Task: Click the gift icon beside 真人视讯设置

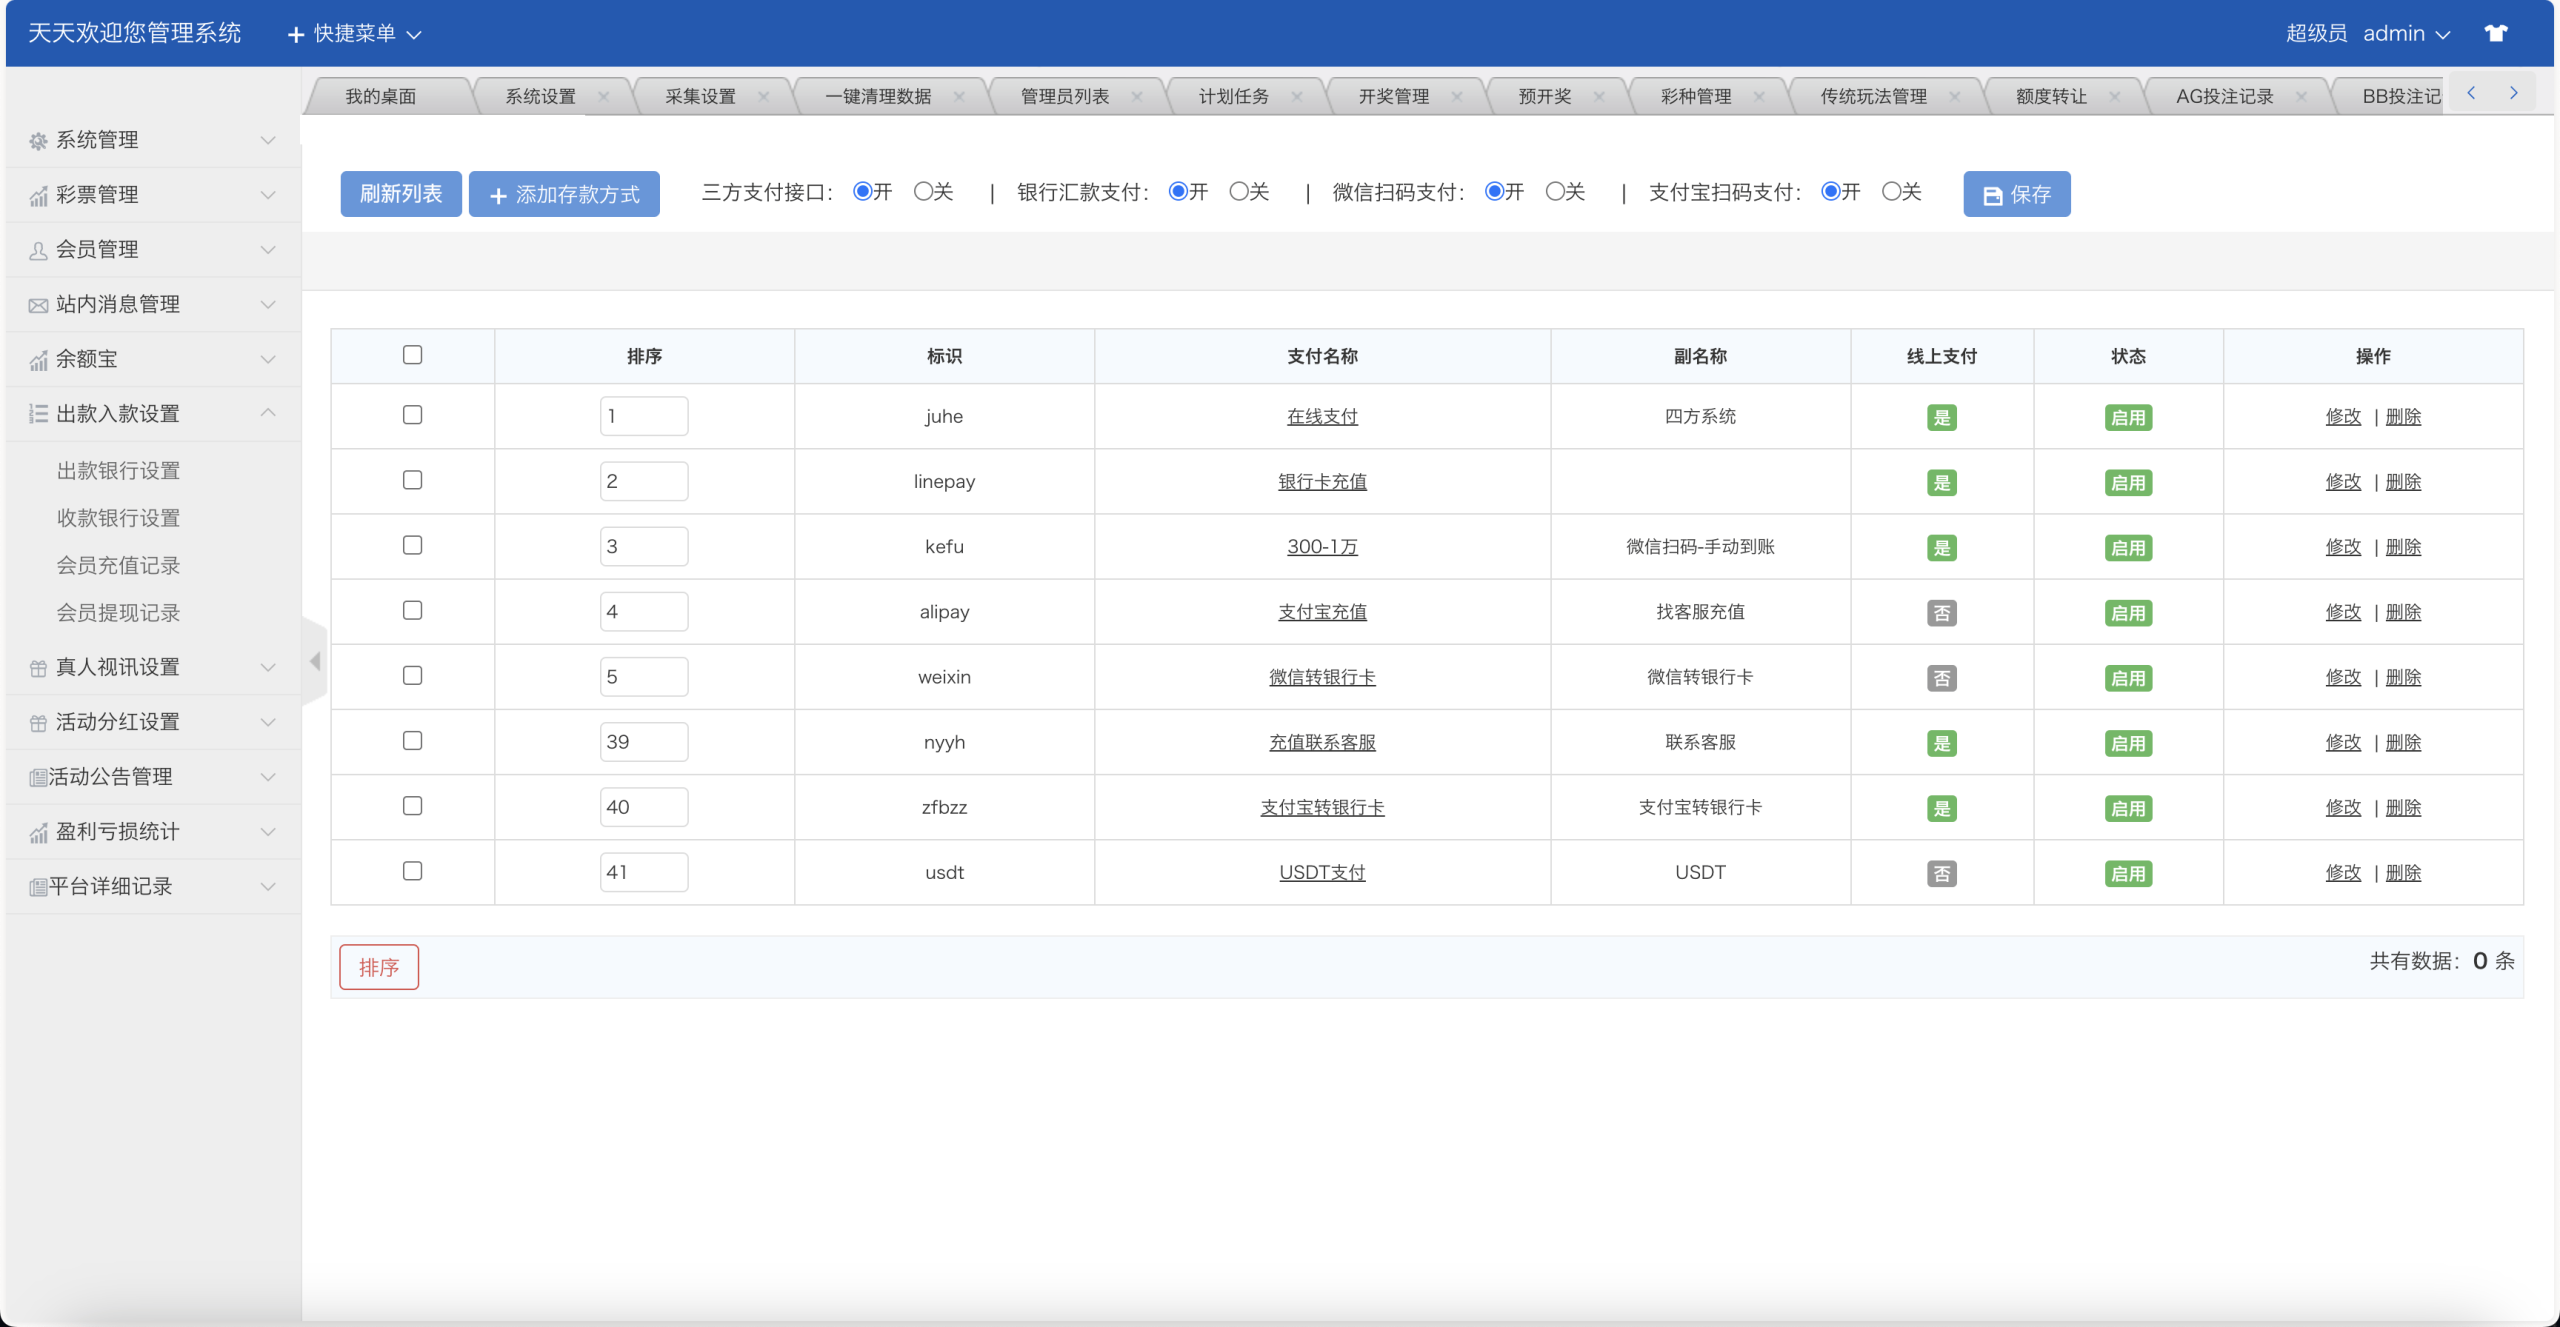Action: pos(38,668)
